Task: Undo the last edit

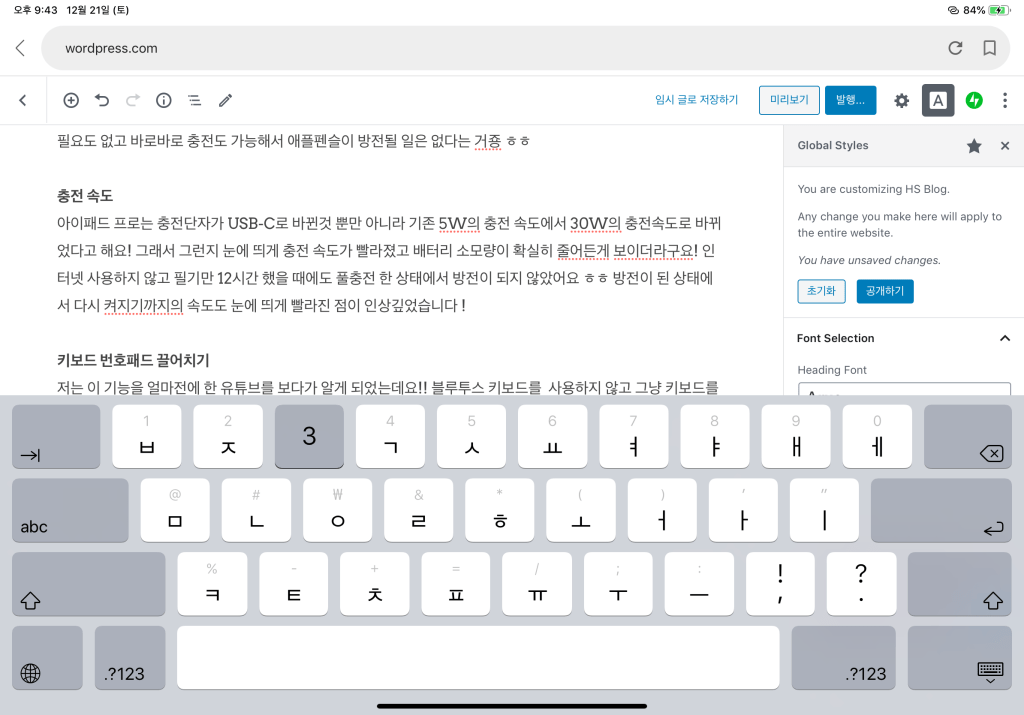Action: point(102,100)
